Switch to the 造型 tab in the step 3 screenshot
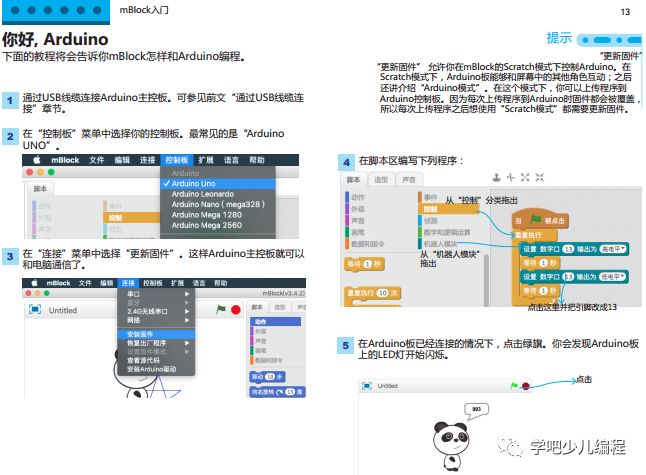646x475 pixels. click(x=280, y=307)
